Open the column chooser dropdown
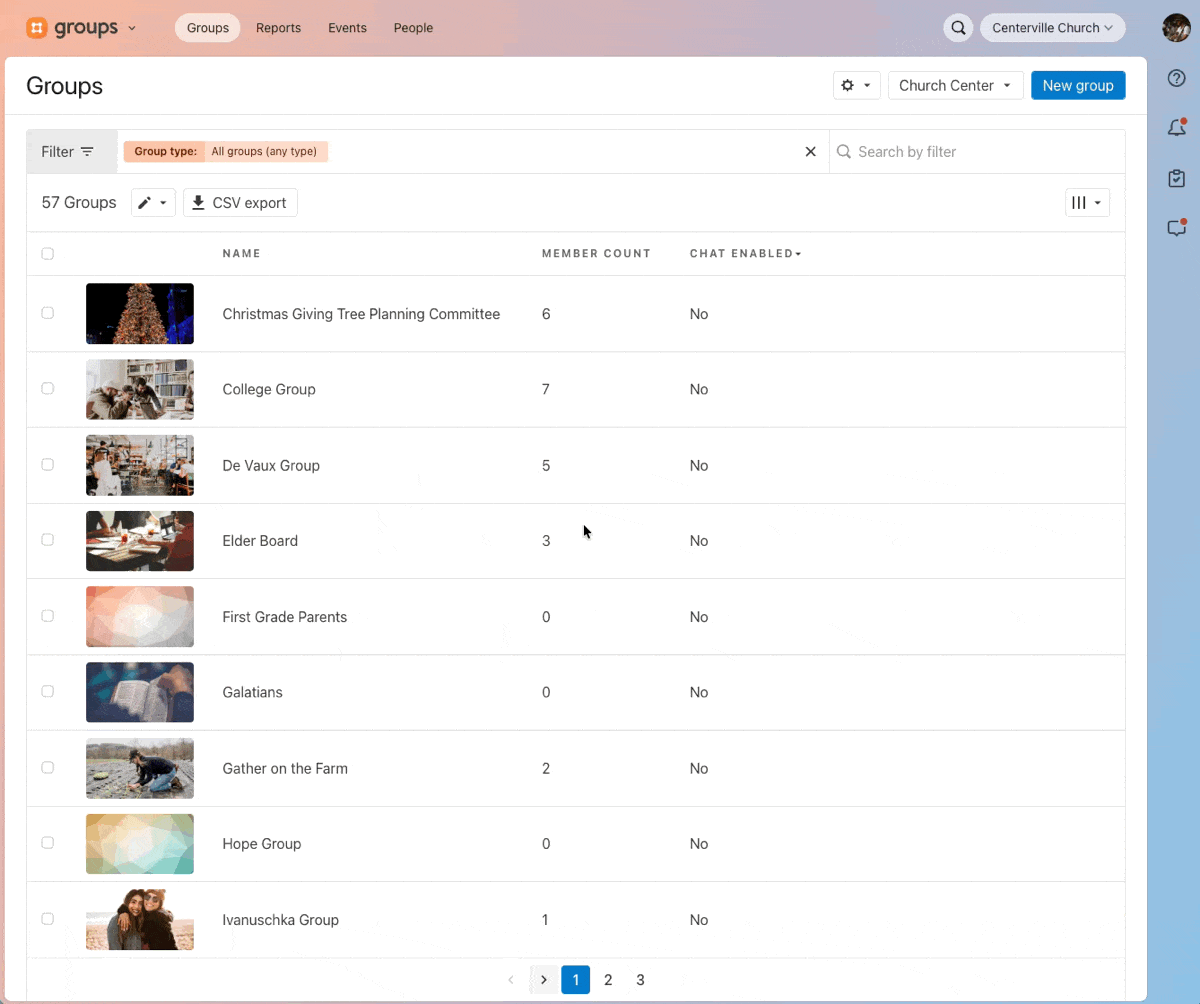 tap(1087, 203)
